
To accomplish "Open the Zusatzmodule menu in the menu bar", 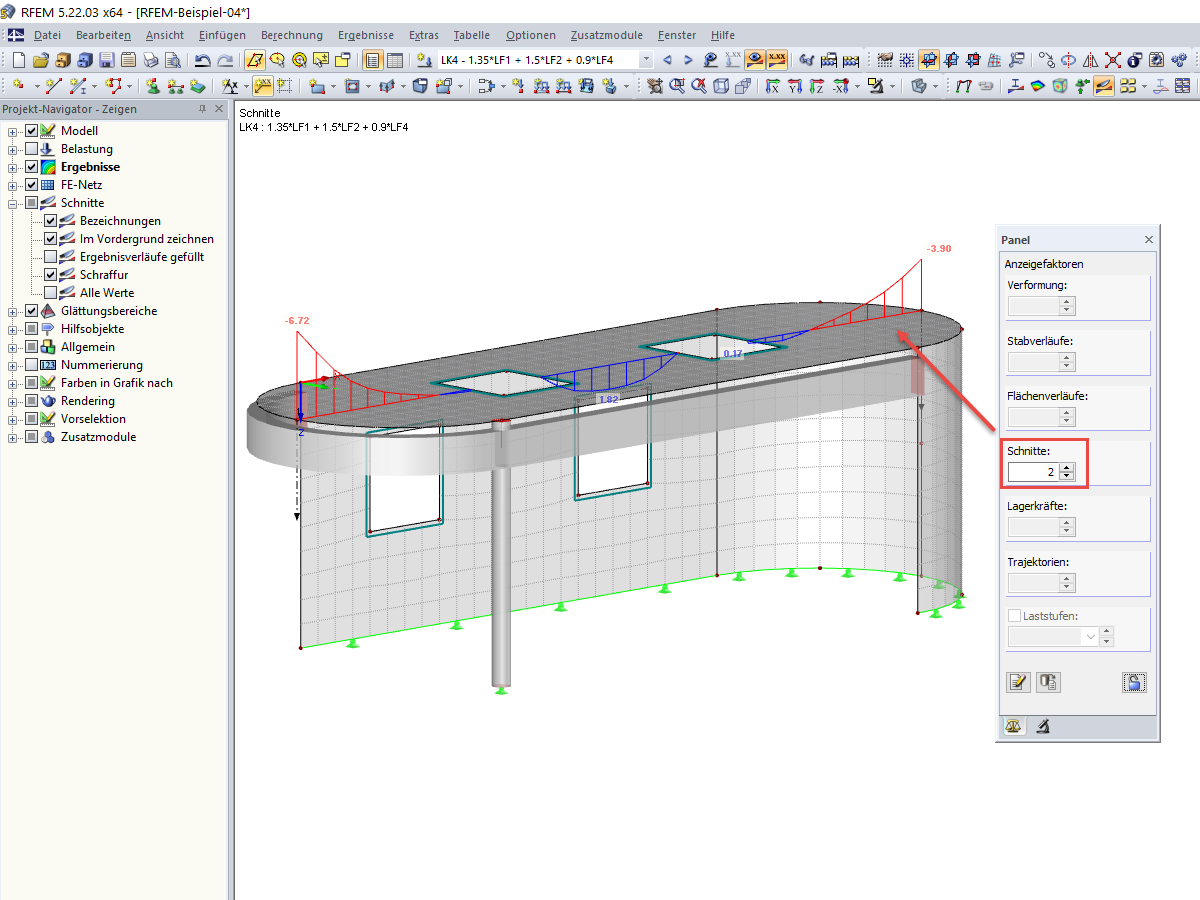I will click(606, 35).
